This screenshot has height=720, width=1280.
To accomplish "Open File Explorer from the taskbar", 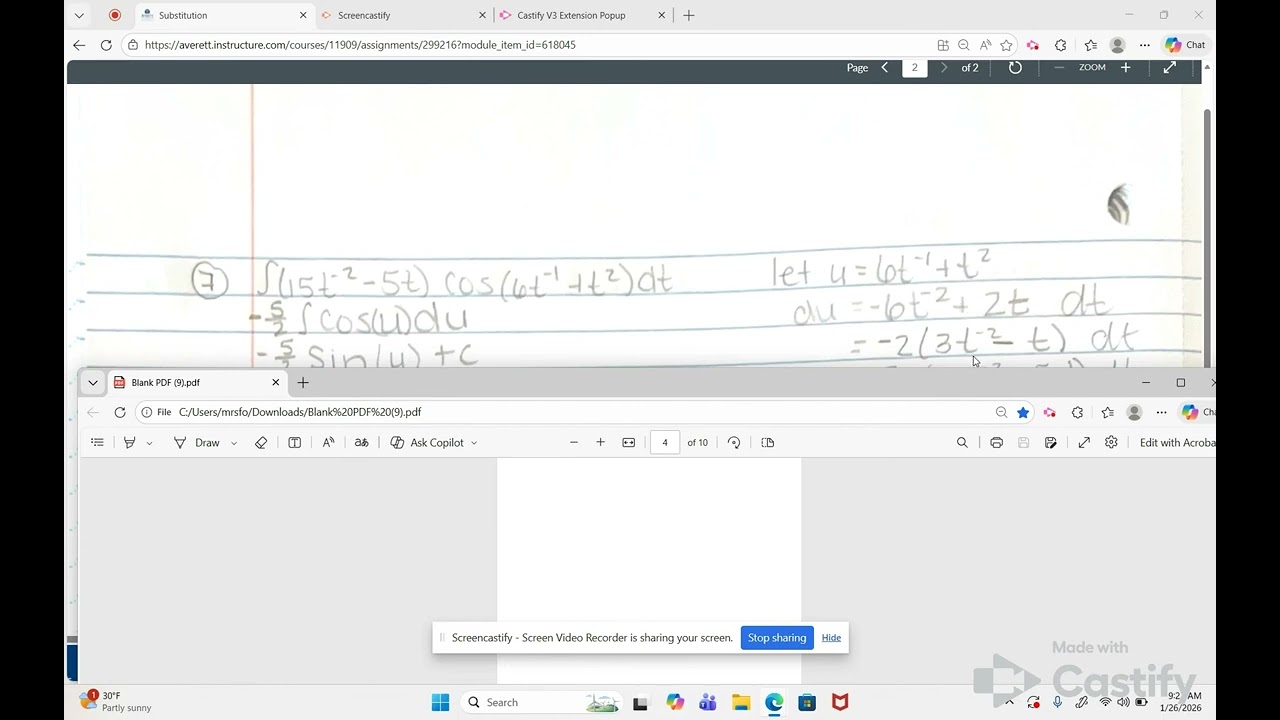I will pos(741,702).
